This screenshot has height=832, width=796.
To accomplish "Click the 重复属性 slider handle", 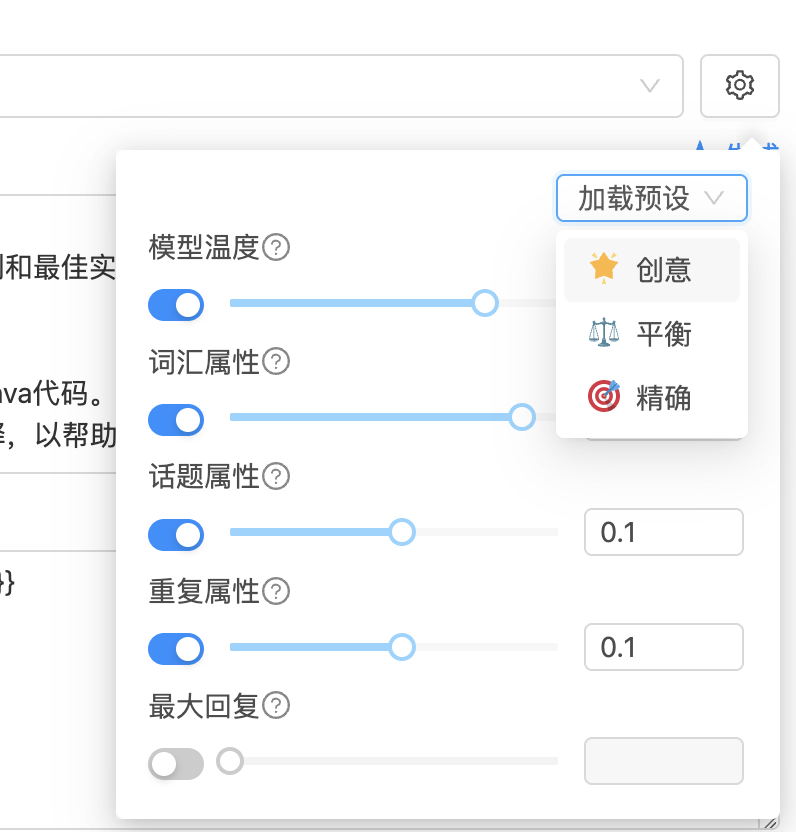I will tap(402, 647).
